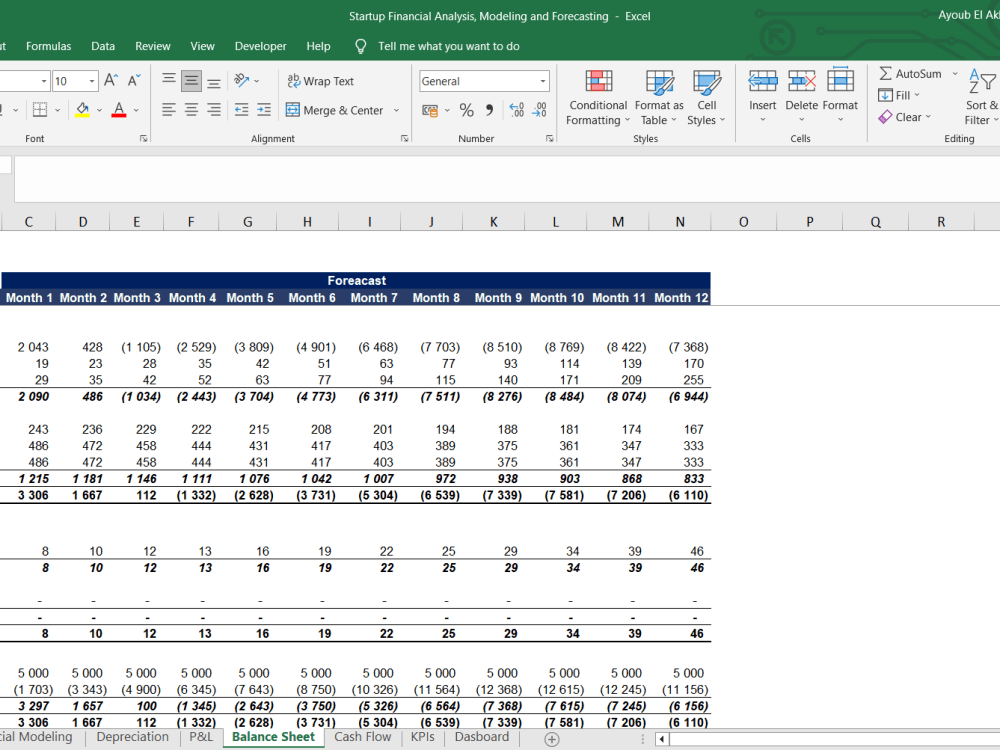The width and height of the screenshot is (1000, 750).
Task: Switch to the Cash Flow sheet tab
Action: click(x=362, y=737)
